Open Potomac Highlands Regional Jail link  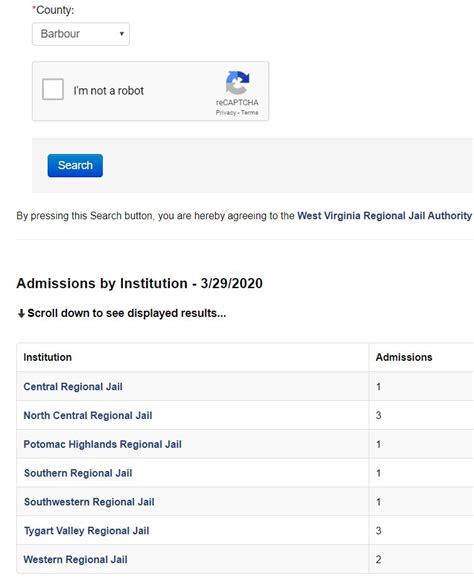pyautogui.click(x=102, y=444)
